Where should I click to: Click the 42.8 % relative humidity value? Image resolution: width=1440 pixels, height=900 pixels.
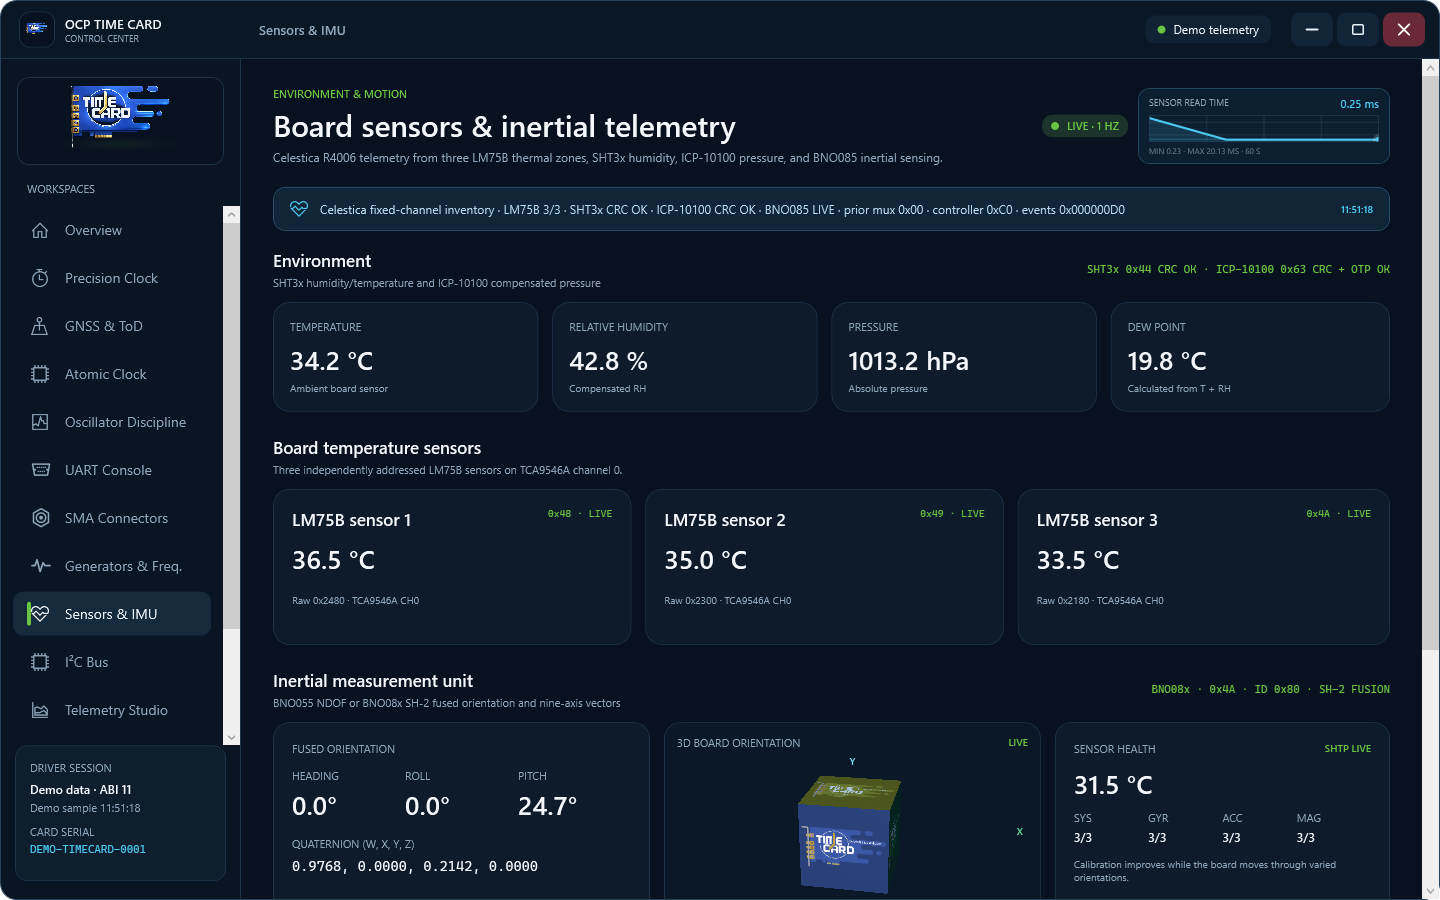608,361
